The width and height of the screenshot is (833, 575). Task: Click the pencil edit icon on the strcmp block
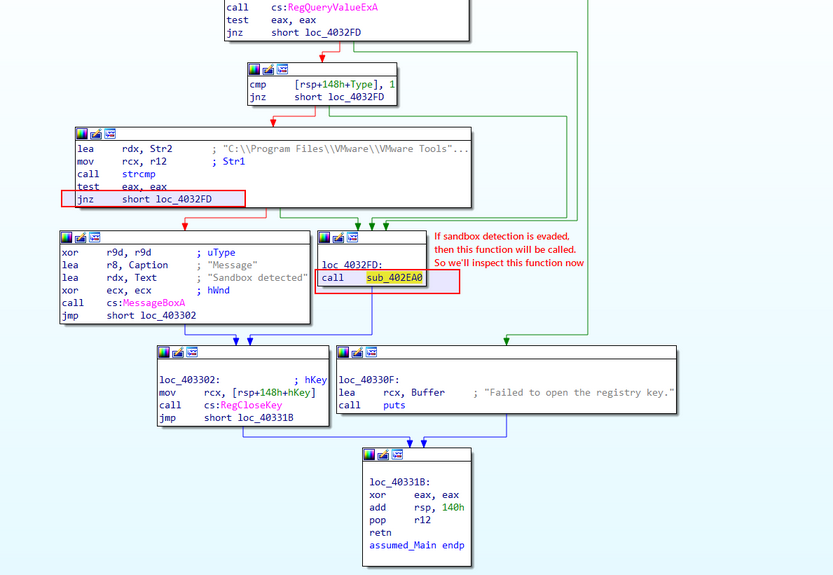click(x=96, y=133)
